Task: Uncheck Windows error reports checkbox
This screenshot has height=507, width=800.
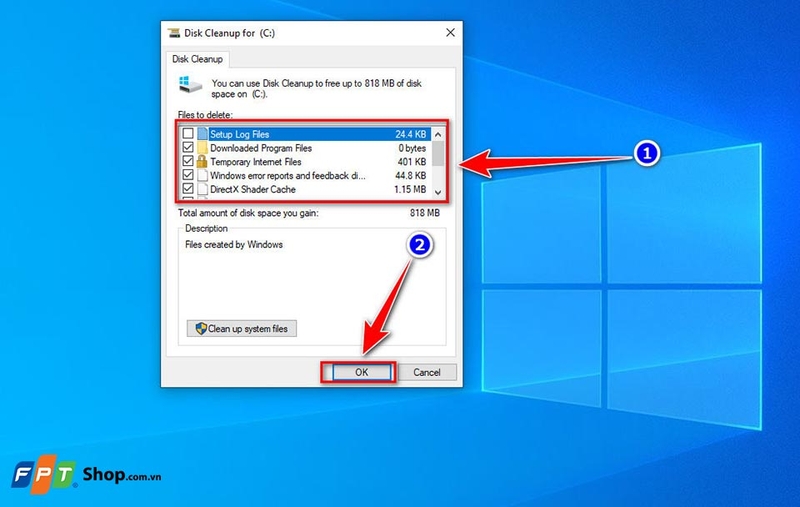Action: 188,175
